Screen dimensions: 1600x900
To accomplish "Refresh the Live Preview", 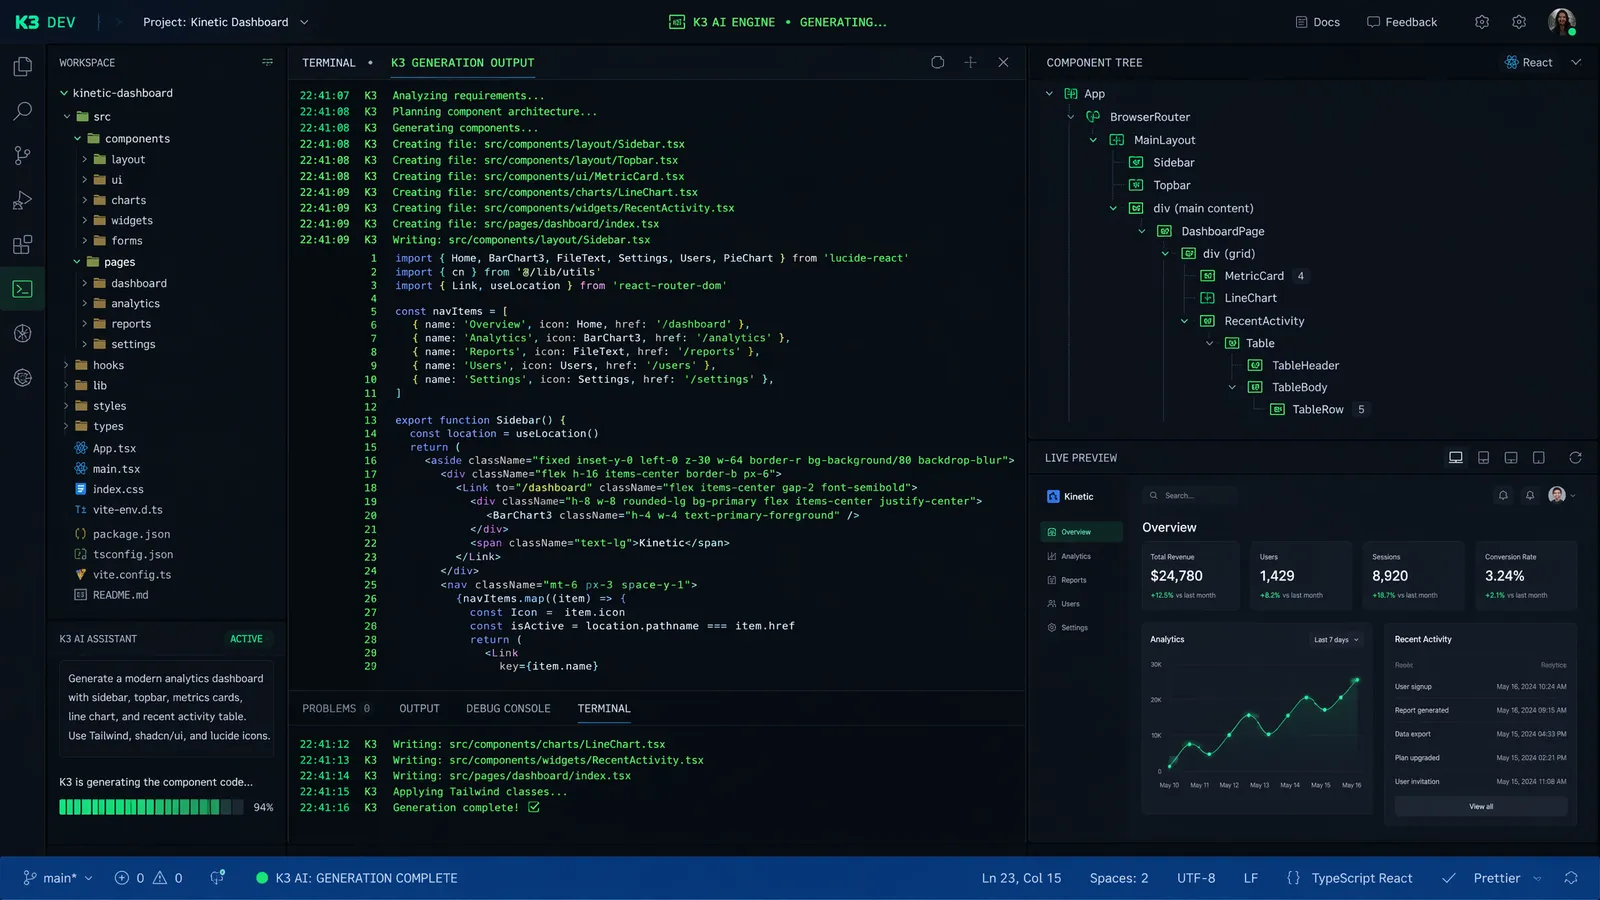I will coord(1575,458).
